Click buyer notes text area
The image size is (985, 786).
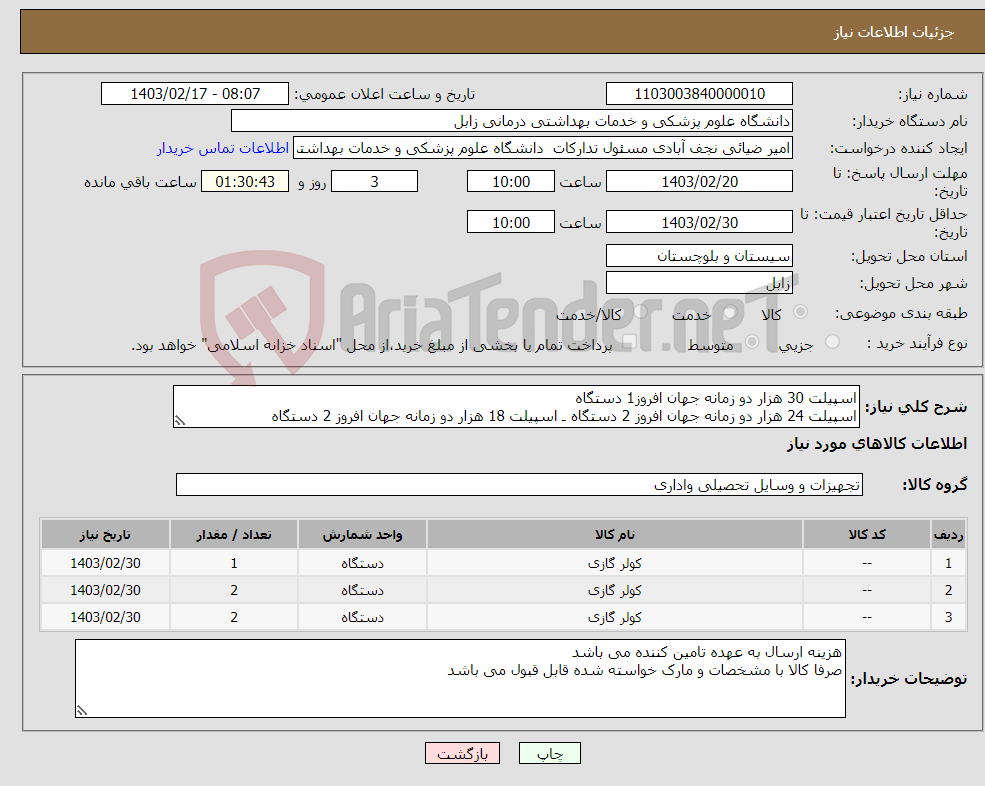460,679
